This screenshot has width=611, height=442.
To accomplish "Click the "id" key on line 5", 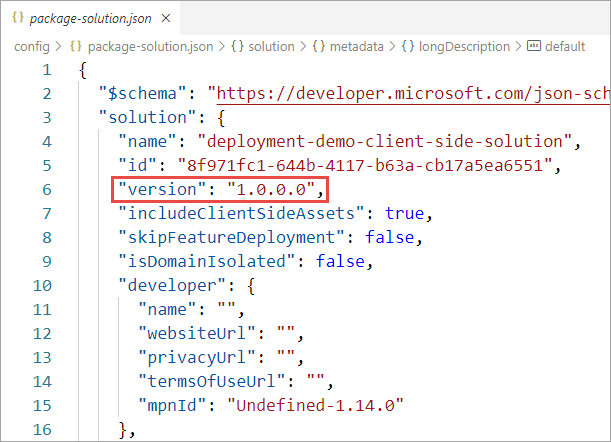I will pos(138,166).
